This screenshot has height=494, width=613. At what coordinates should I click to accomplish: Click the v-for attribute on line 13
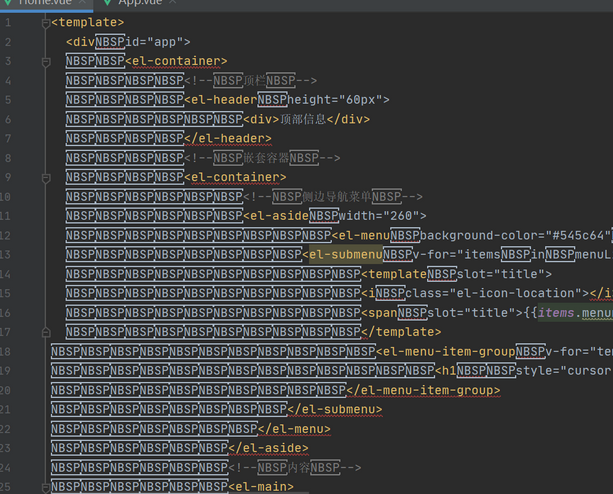point(513,254)
